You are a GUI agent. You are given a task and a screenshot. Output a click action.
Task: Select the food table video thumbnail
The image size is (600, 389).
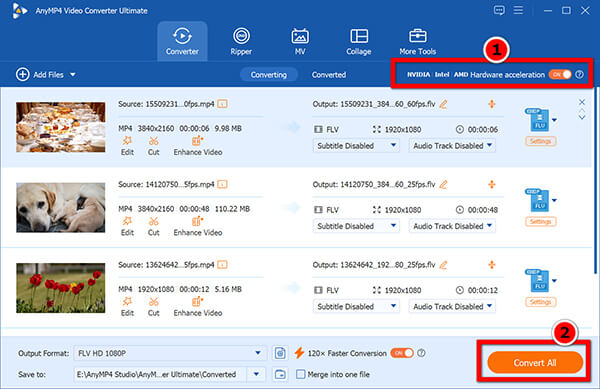point(60,127)
